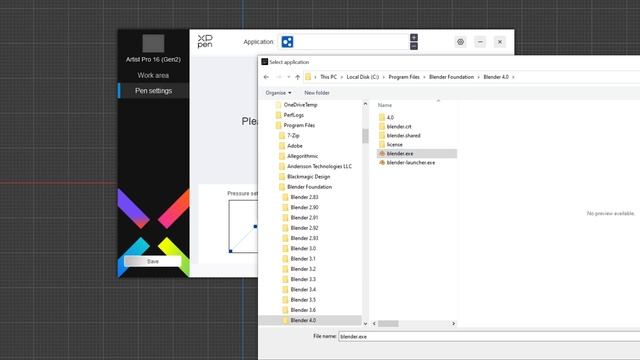
Task: Click Blender 4.0 breadcrumb in address path
Action: tap(496, 77)
